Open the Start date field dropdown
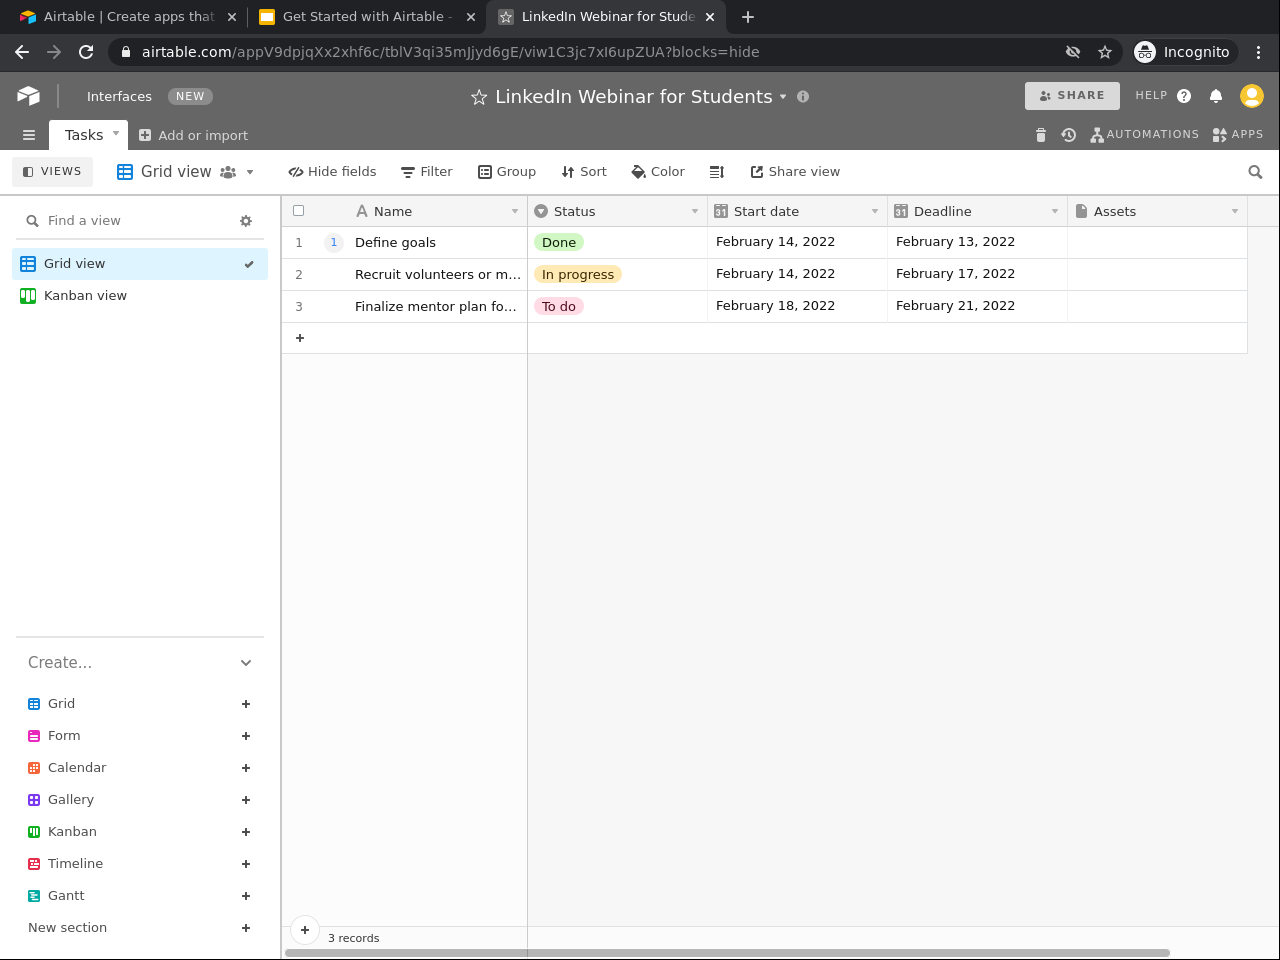1280x960 pixels. pyautogui.click(x=875, y=212)
